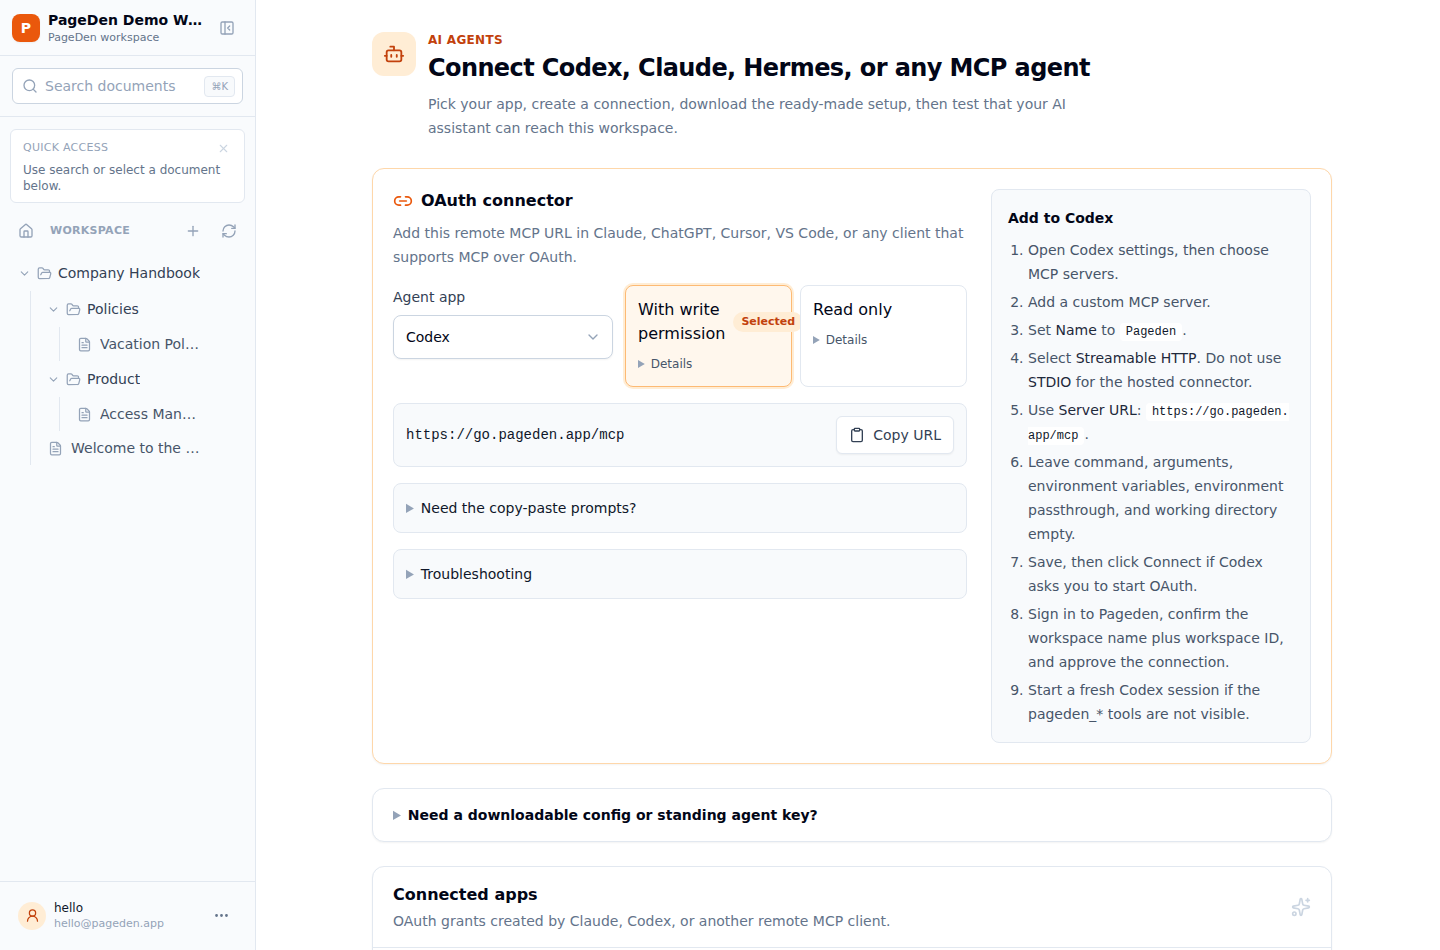Focus the Search documents field
This screenshot has height=950, width=1440.
(127, 86)
